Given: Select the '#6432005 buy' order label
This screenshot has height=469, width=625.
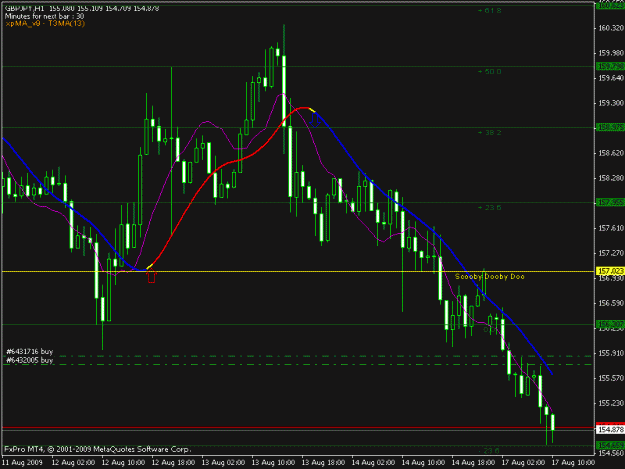Looking at the screenshot, I should (x=29, y=360).
